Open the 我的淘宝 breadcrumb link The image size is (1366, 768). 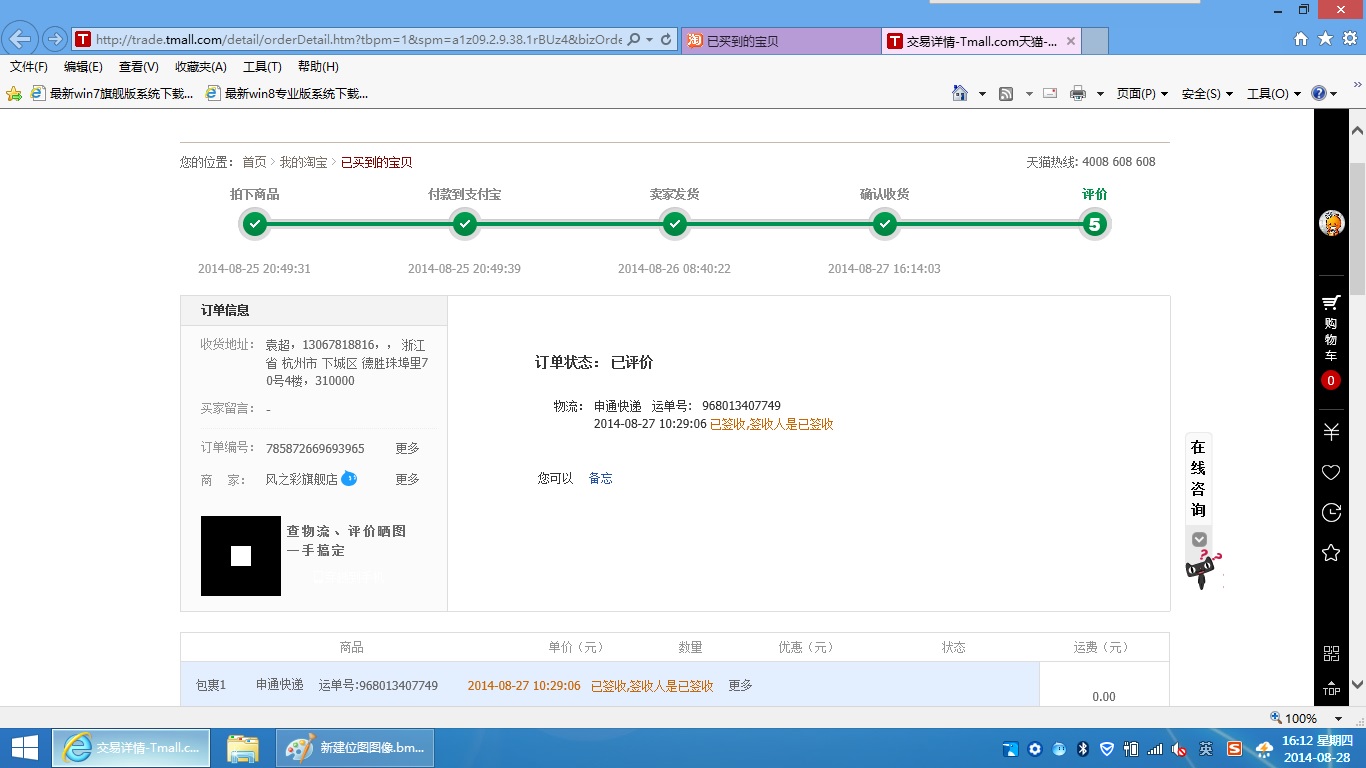point(303,162)
